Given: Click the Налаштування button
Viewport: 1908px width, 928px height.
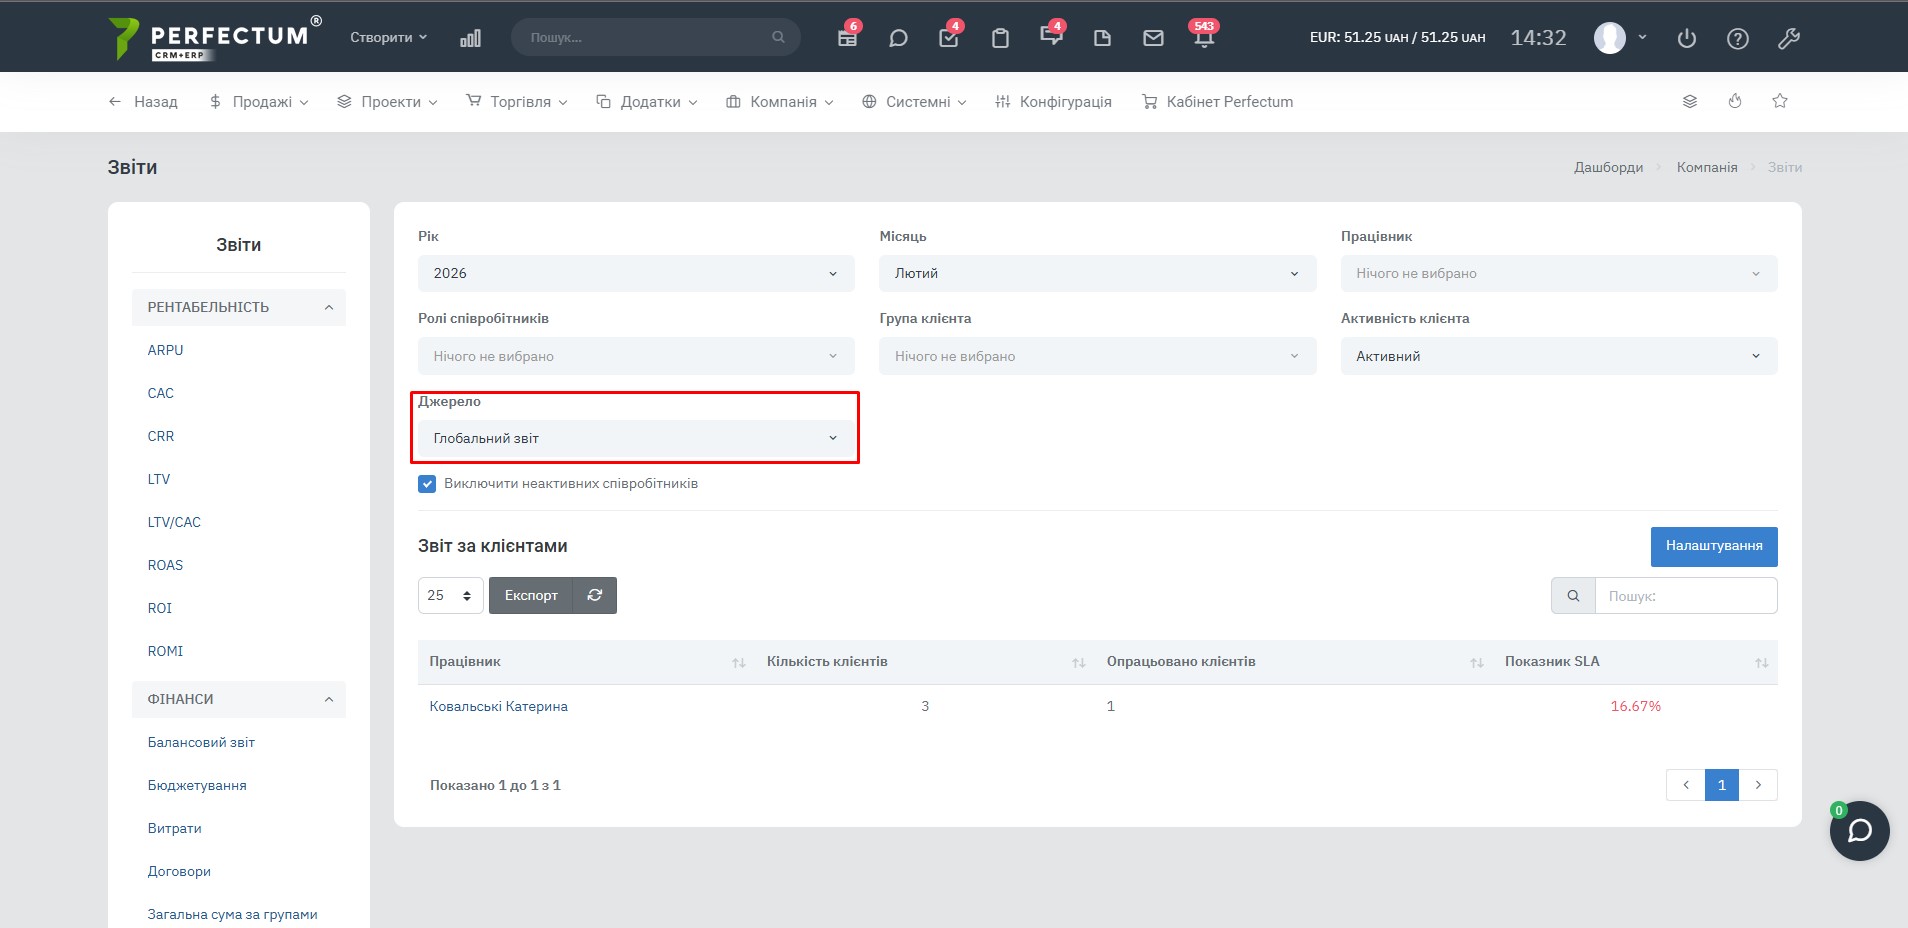Looking at the screenshot, I should [x=1713, y=546].
